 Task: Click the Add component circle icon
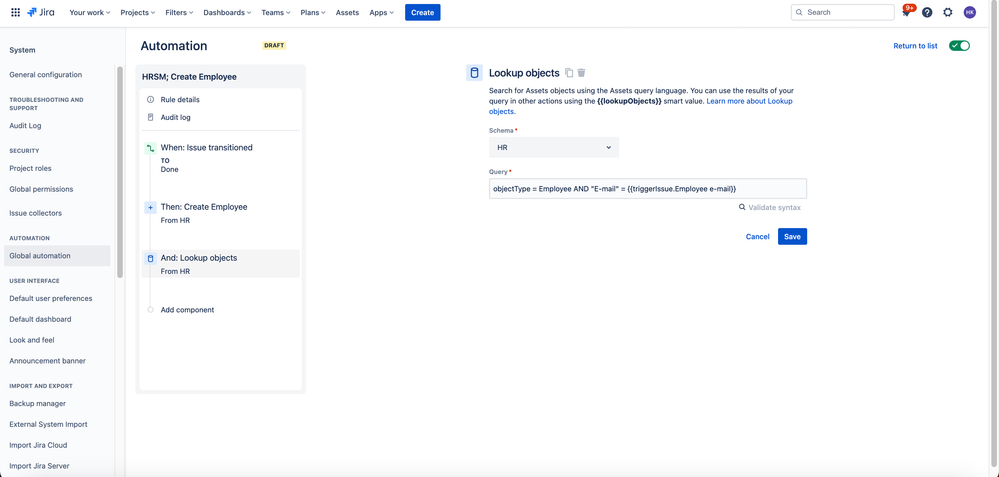click(x=150, y=310)
